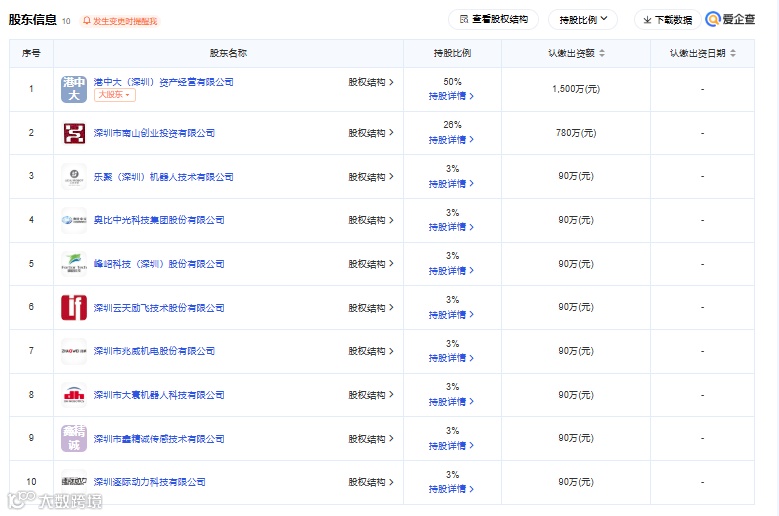Click the 奥比中光 company logo icon
This screenshot has height=516, width=779.
pos(74,220)
